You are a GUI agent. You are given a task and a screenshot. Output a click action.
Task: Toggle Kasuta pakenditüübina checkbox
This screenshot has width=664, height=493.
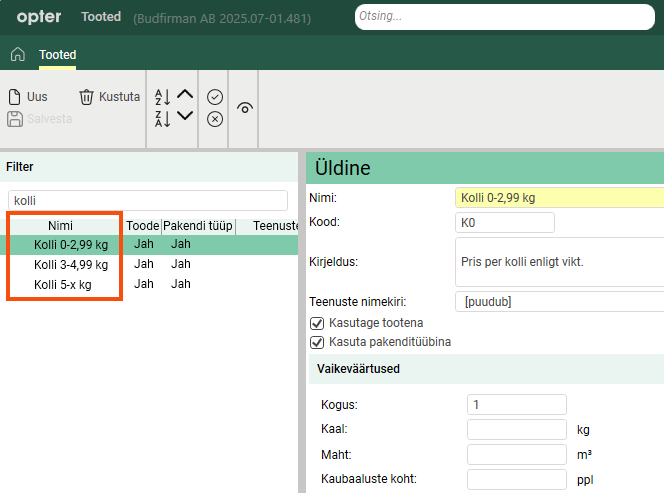(318, 342)
